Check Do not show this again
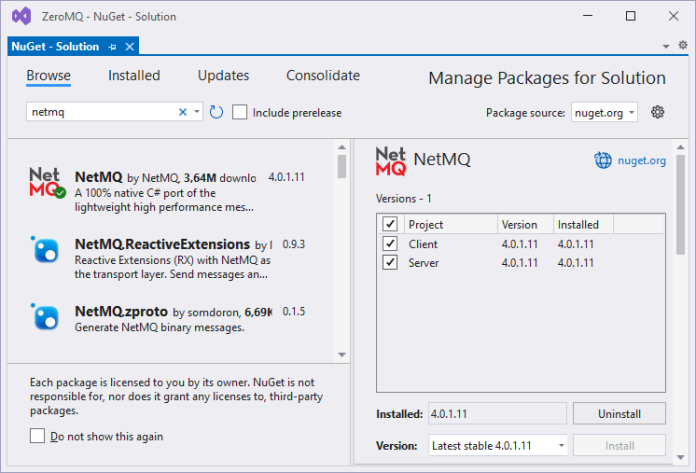Viewport: 696px width, 473px height. (37, 436)
